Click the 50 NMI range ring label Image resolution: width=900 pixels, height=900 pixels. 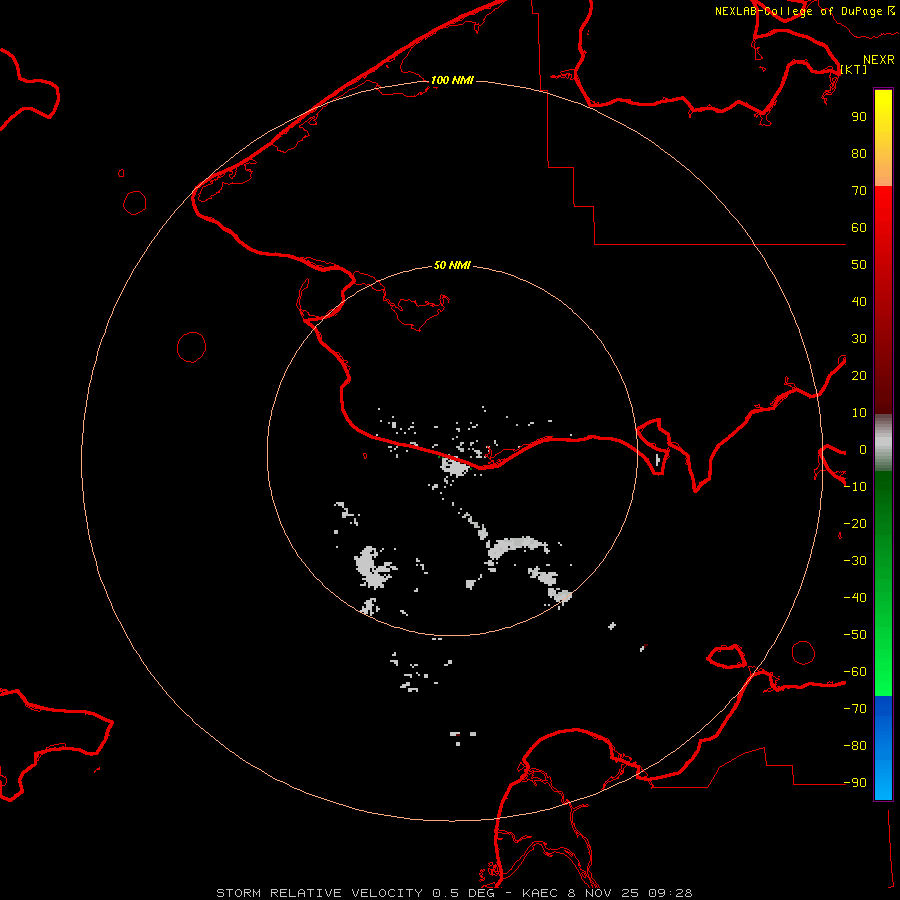(452, 265)
